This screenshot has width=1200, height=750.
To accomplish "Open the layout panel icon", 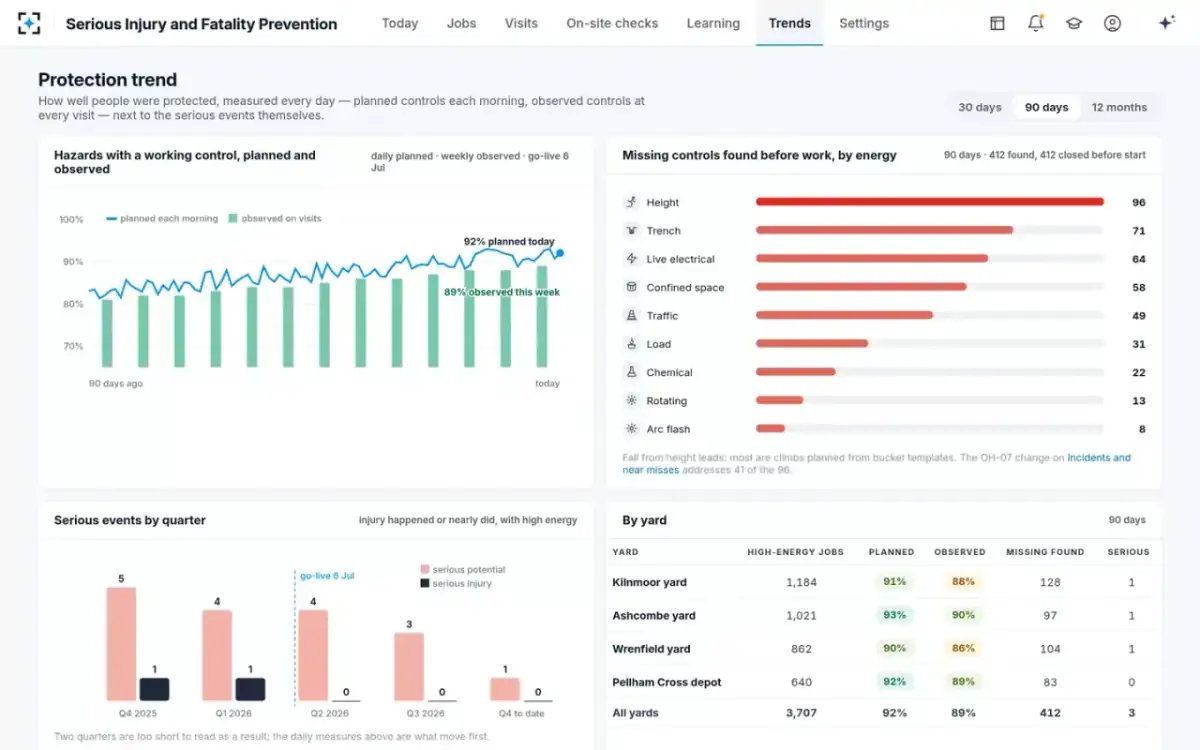I will [x=997, y=23].
